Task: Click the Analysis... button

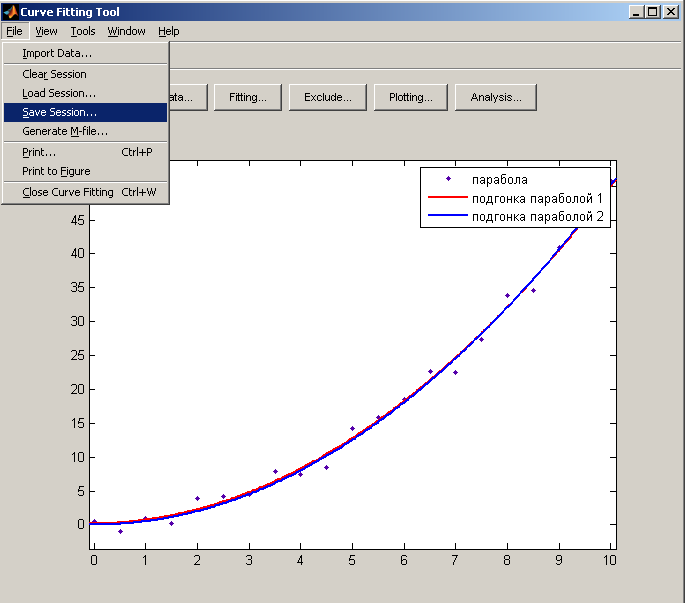Action: [496, 97]
